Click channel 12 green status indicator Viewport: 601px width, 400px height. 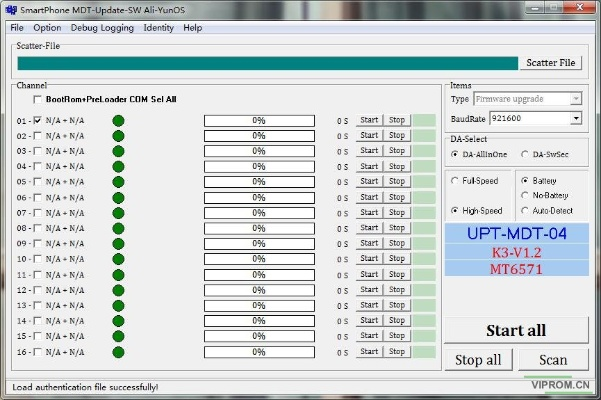pos(118,290)
